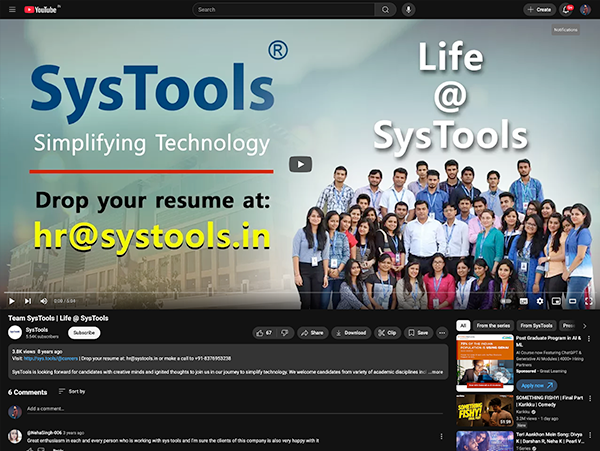Open @NehaSingh-006 commenter avatar
Screen dimensions: 600x451
coord(15,436)
